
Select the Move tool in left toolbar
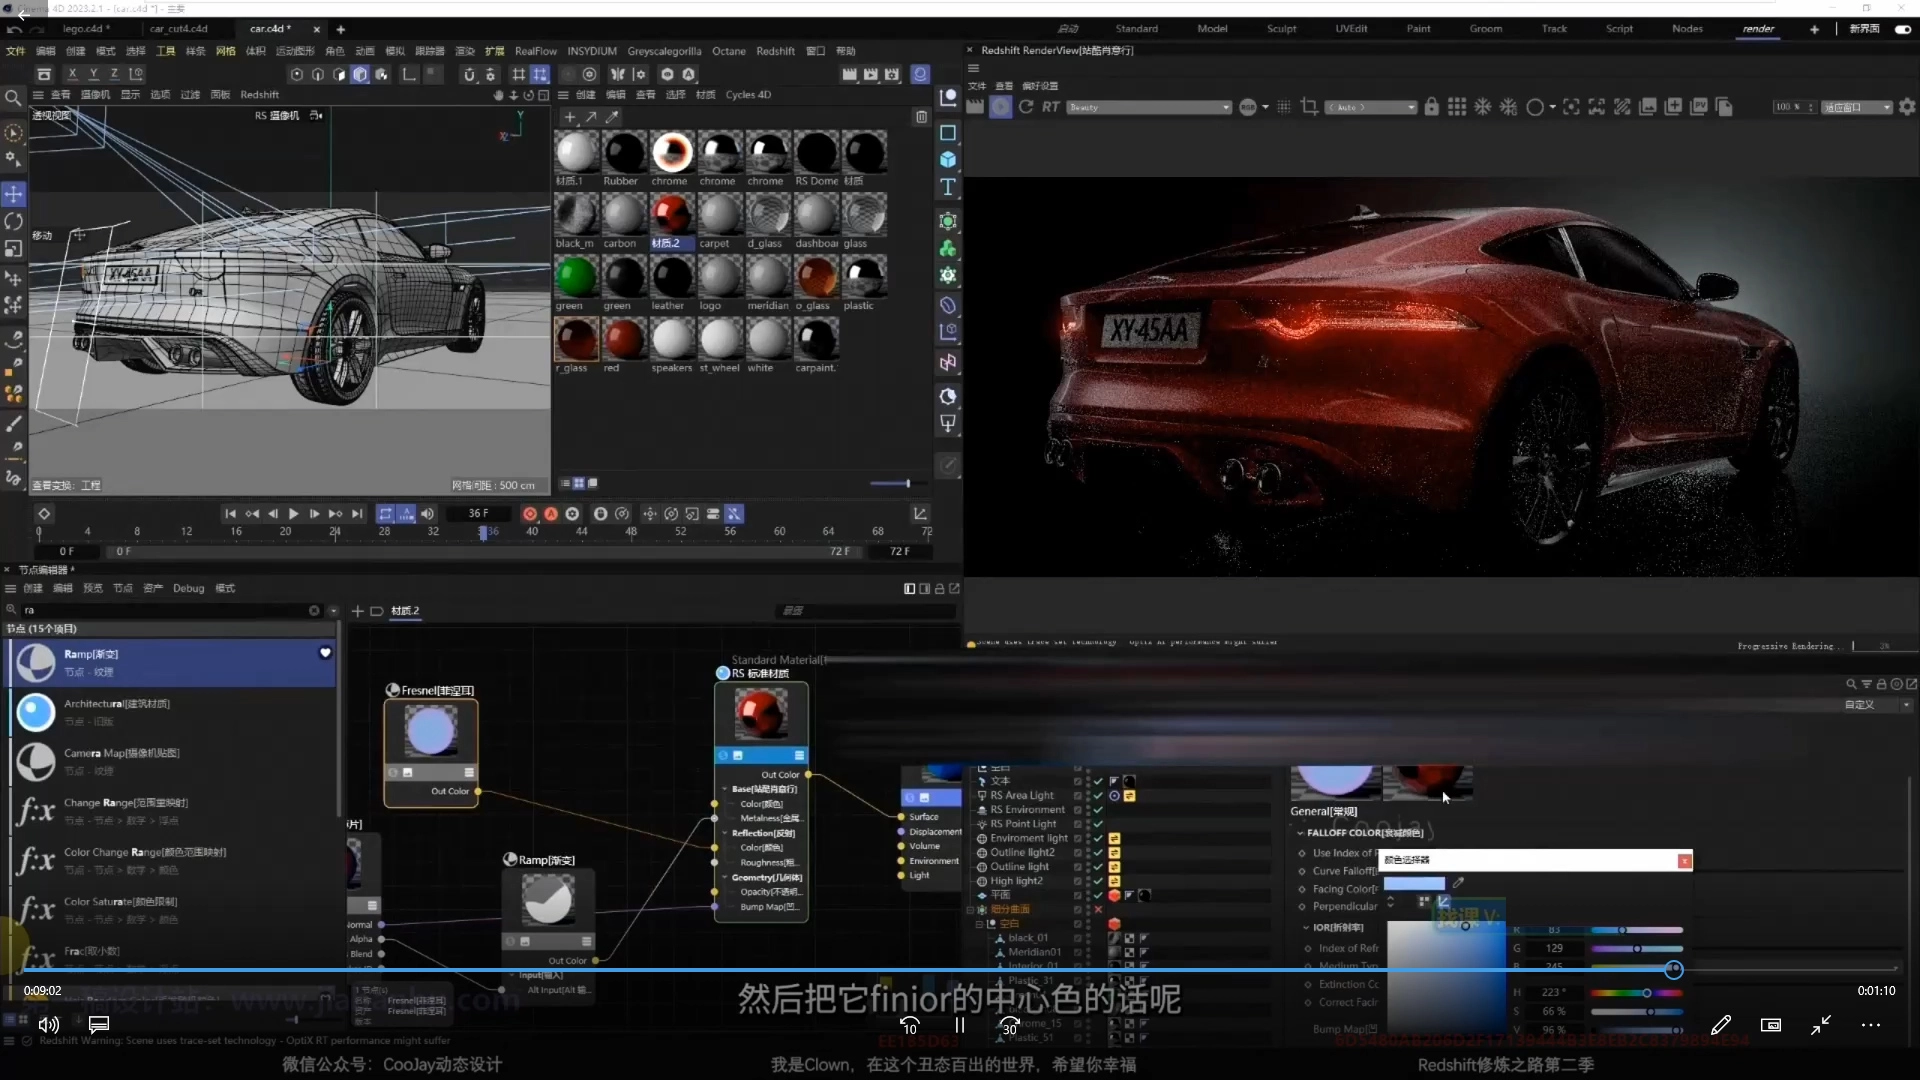pyautogui.click(x=14, y=194)
